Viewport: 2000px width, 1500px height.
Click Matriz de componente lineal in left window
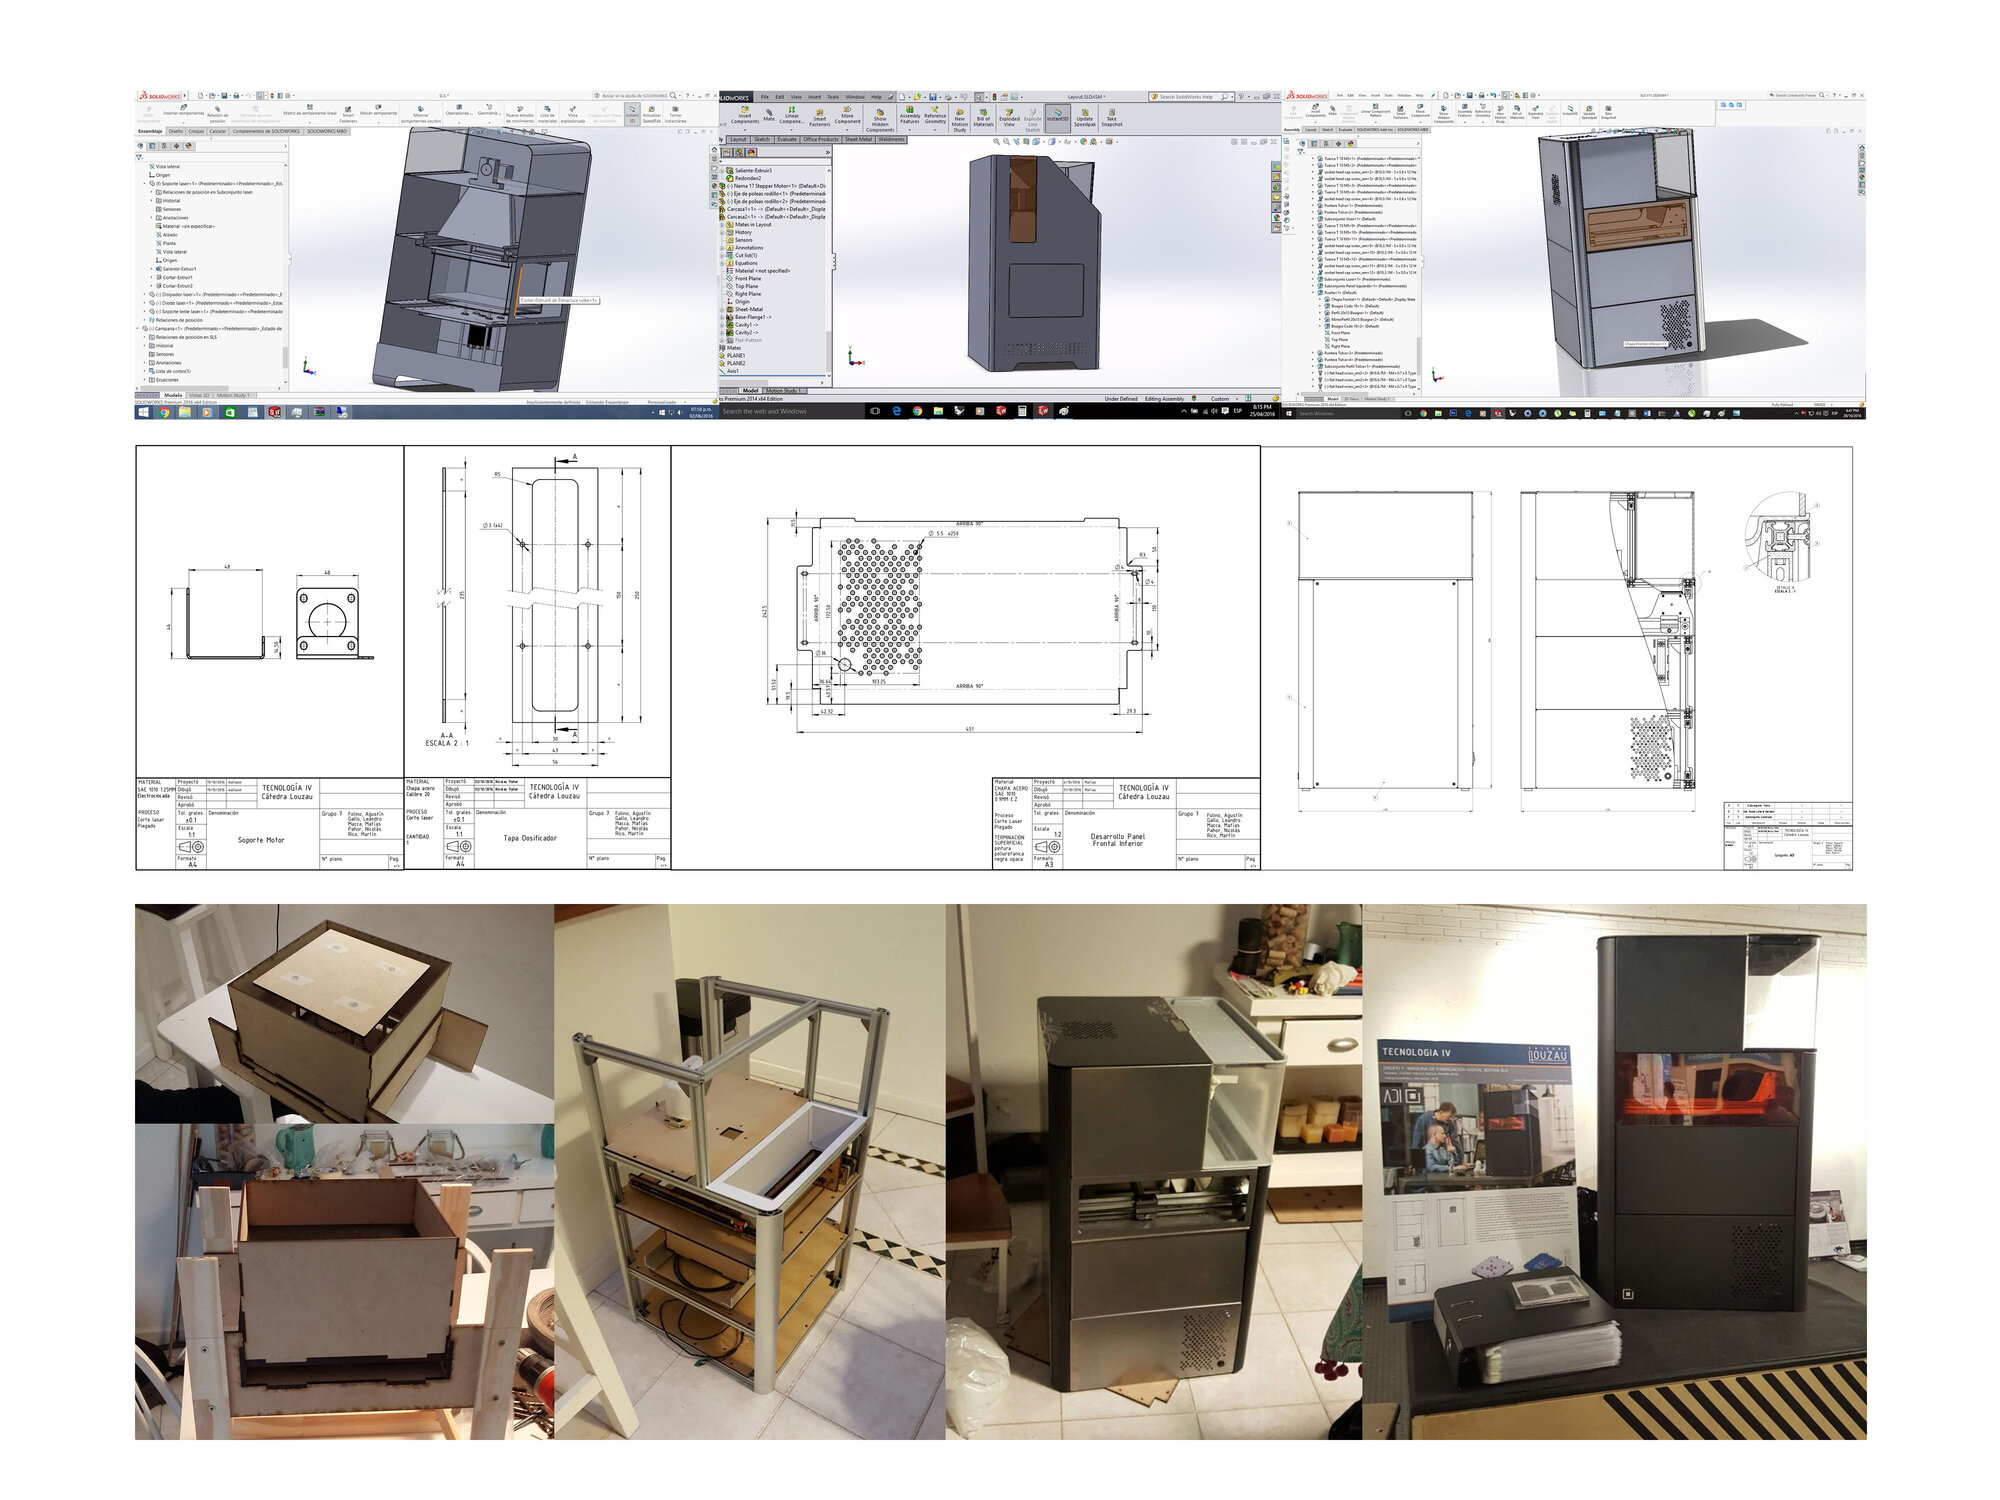coord(310,110)
